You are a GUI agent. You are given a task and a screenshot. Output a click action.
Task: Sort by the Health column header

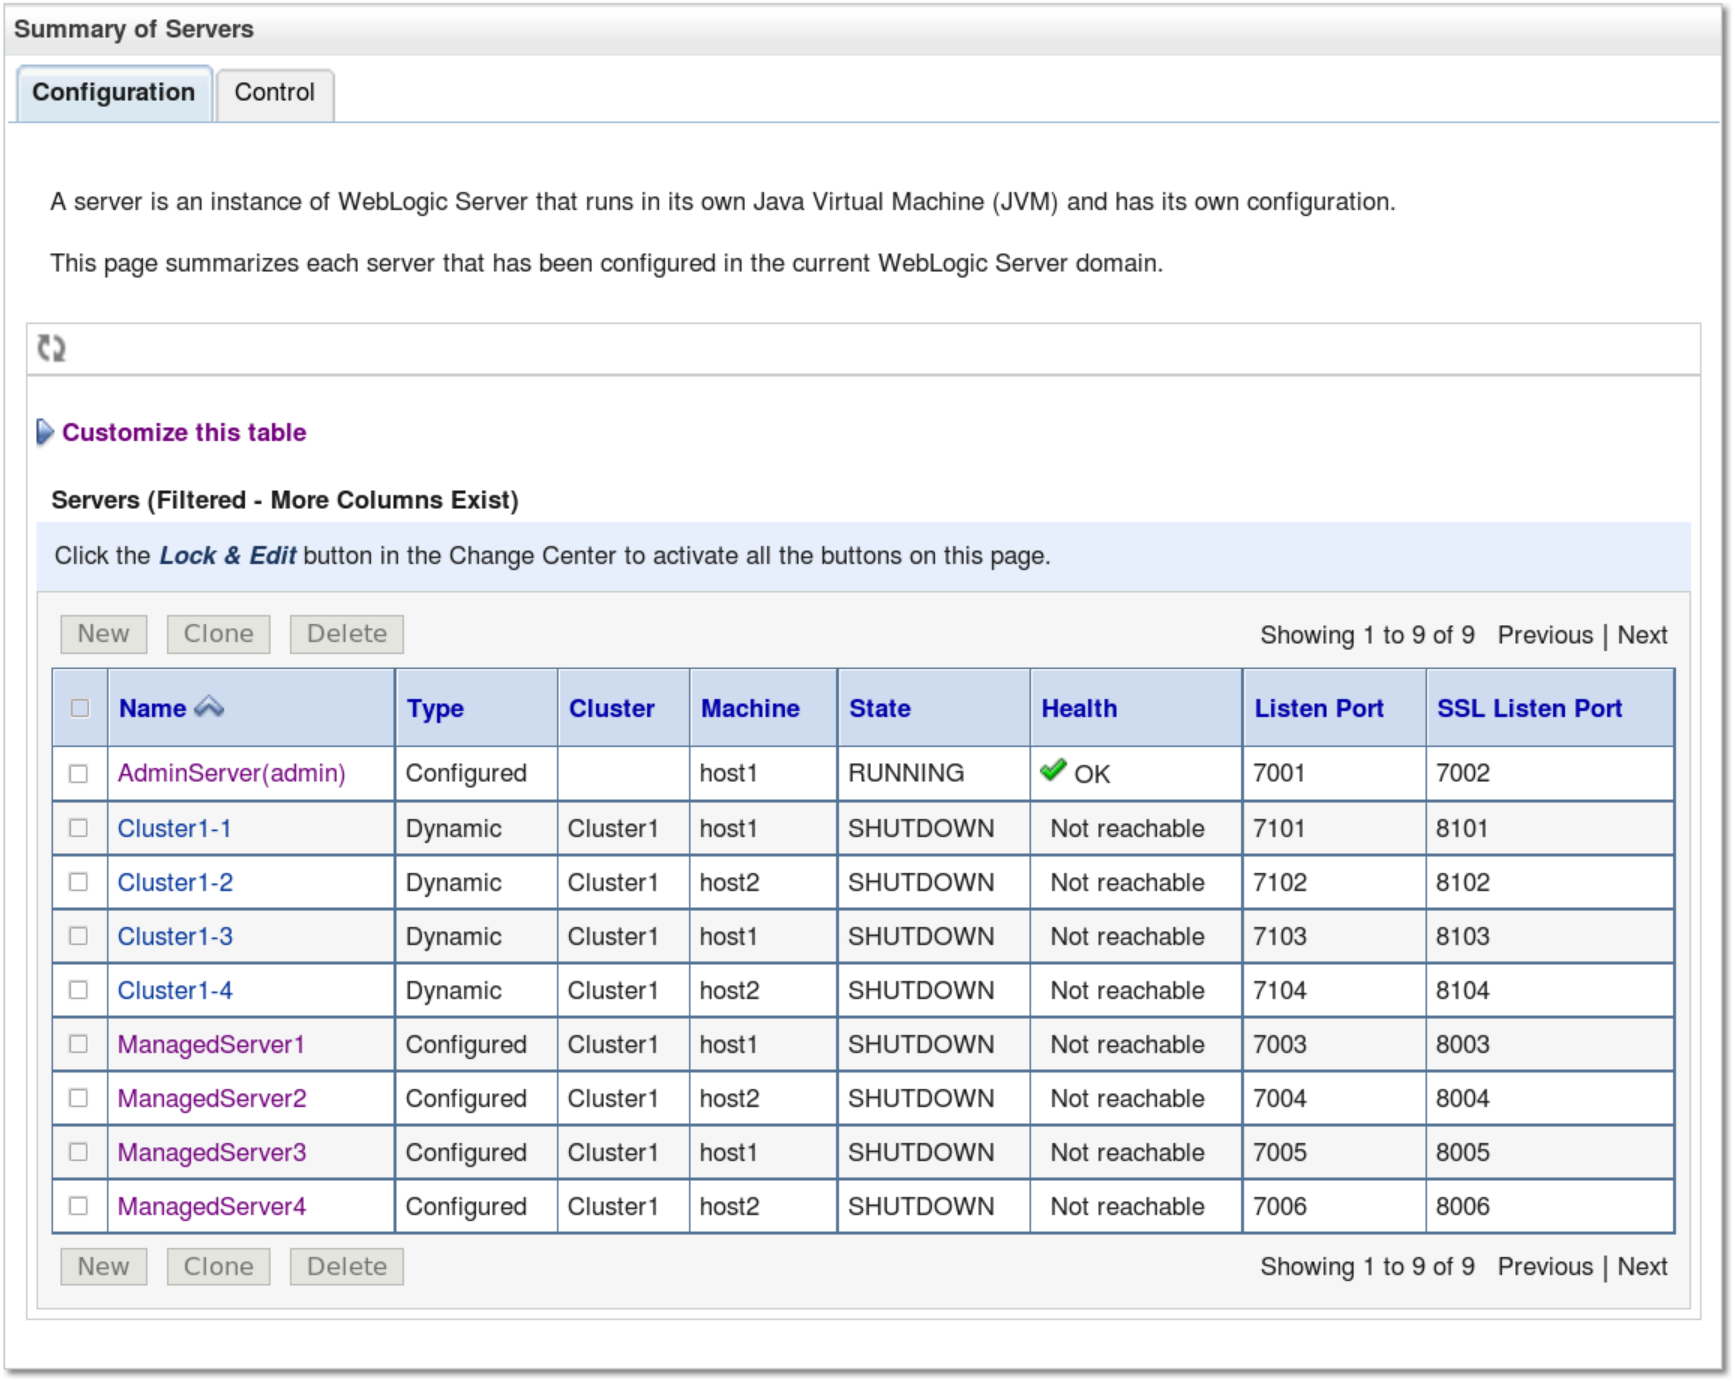[x=1079, y=708]
